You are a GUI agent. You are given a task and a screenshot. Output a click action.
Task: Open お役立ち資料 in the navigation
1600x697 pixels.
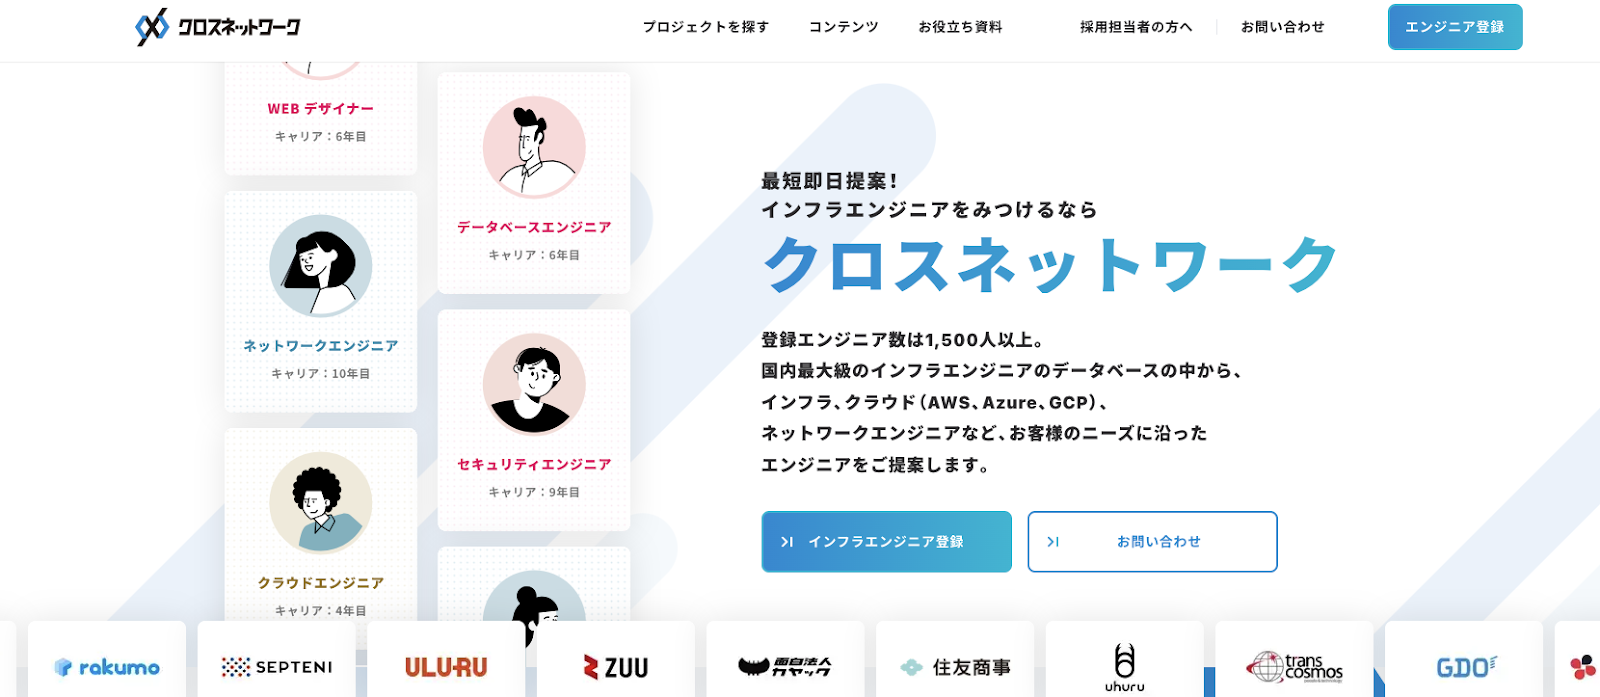point(960,27)
